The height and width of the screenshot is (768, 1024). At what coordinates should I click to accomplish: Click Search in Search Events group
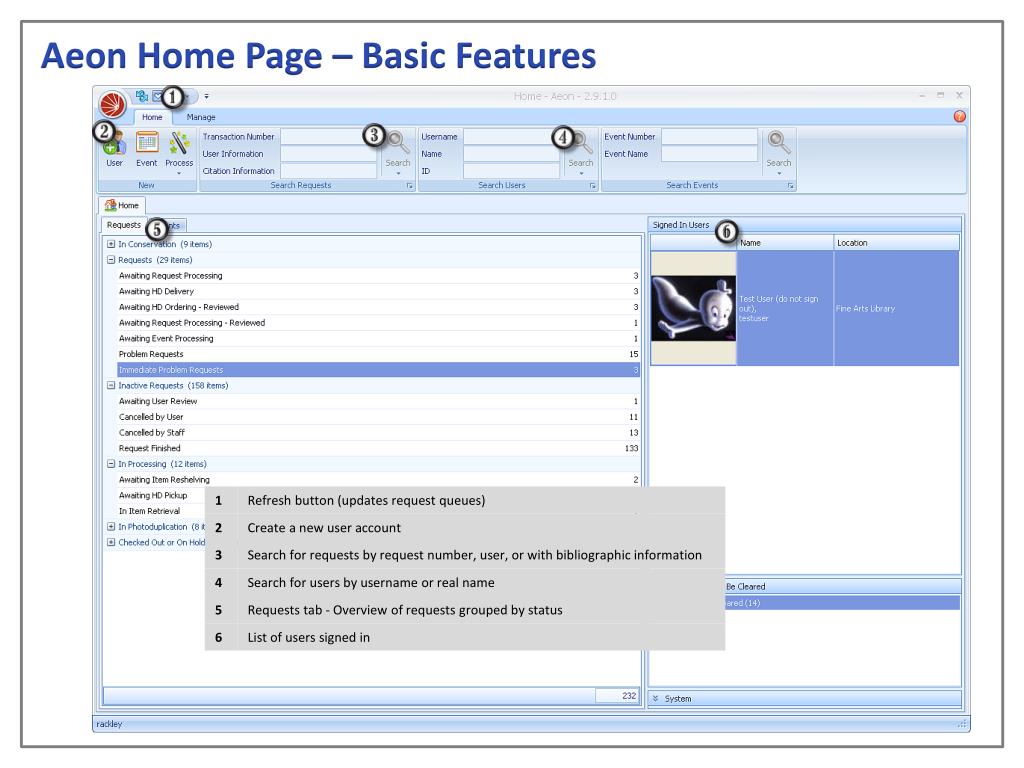click(x=778, y=152)
